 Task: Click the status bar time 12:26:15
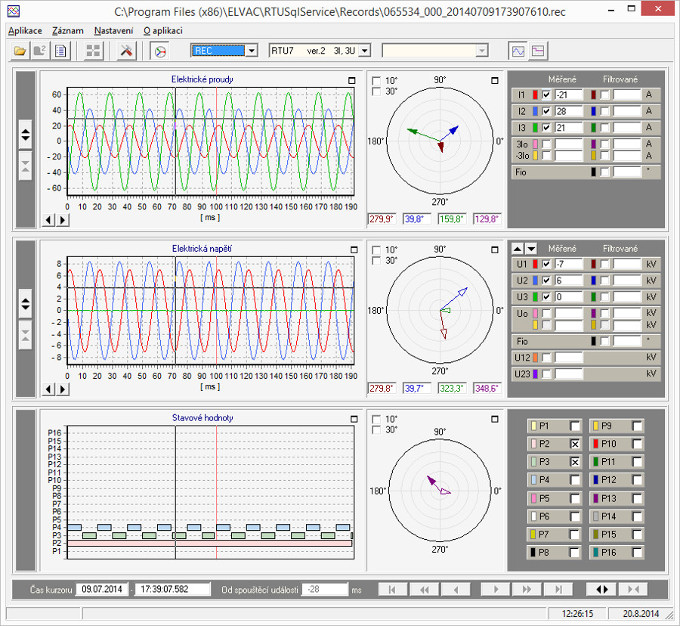(577, 613)
